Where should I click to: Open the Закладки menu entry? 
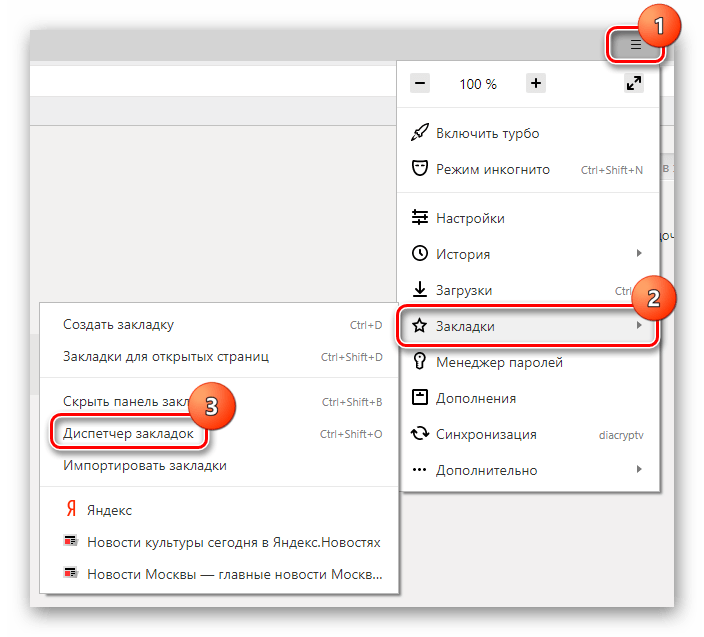pyautogui.click(x=528, y=326)
